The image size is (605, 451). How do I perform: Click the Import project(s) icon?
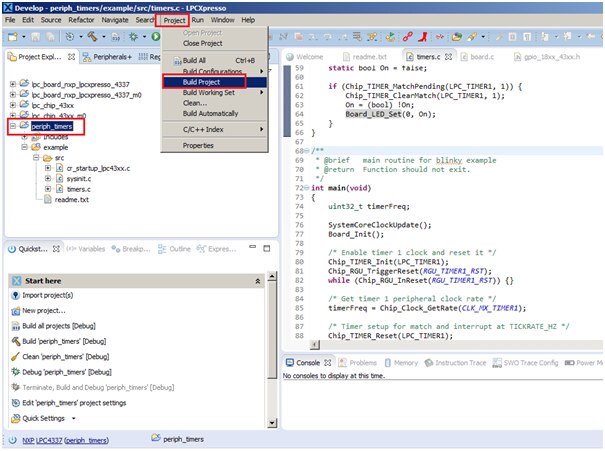click(x=14, y=297)
